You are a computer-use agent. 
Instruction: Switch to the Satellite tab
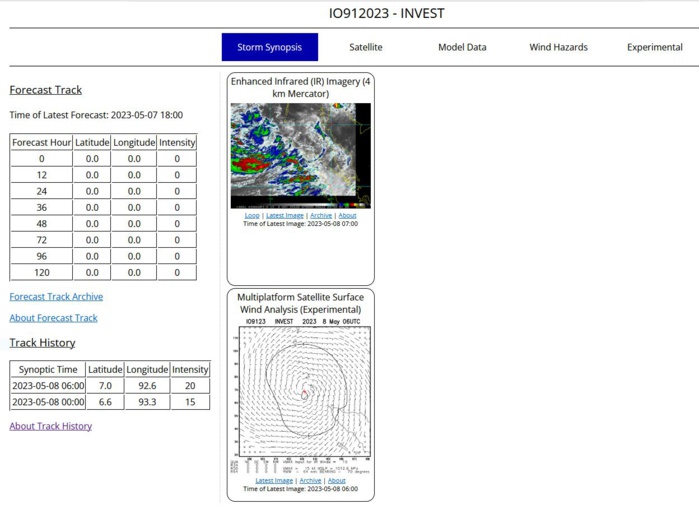[365, 47]
